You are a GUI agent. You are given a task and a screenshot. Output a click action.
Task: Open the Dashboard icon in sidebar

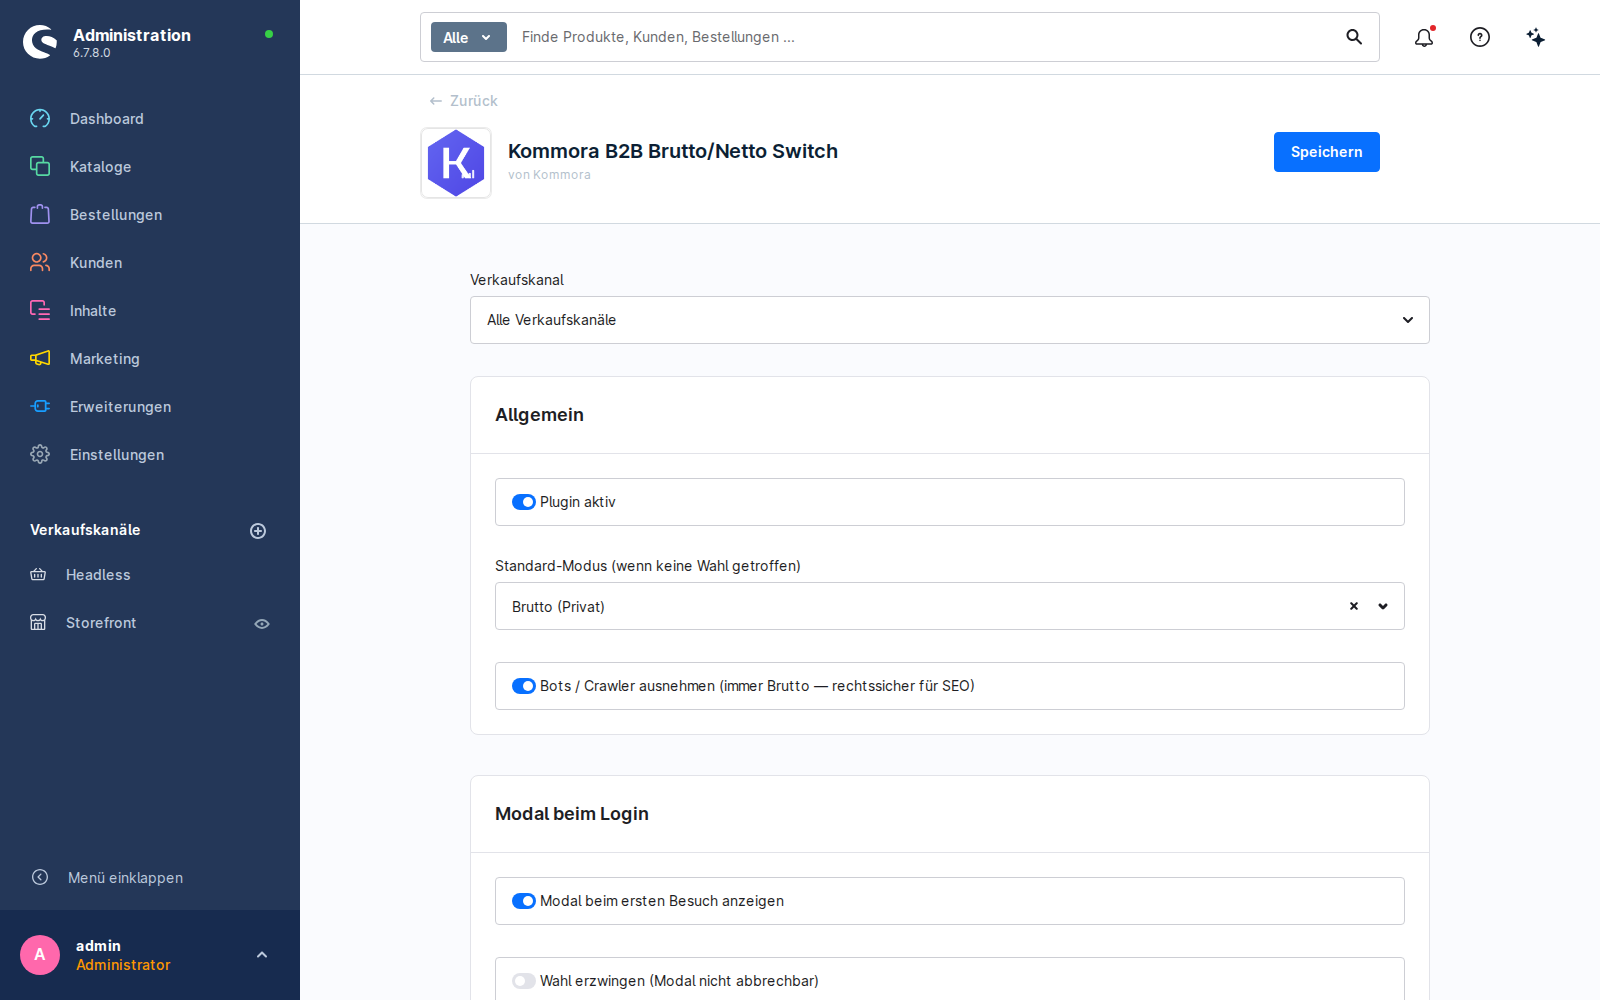40,119
